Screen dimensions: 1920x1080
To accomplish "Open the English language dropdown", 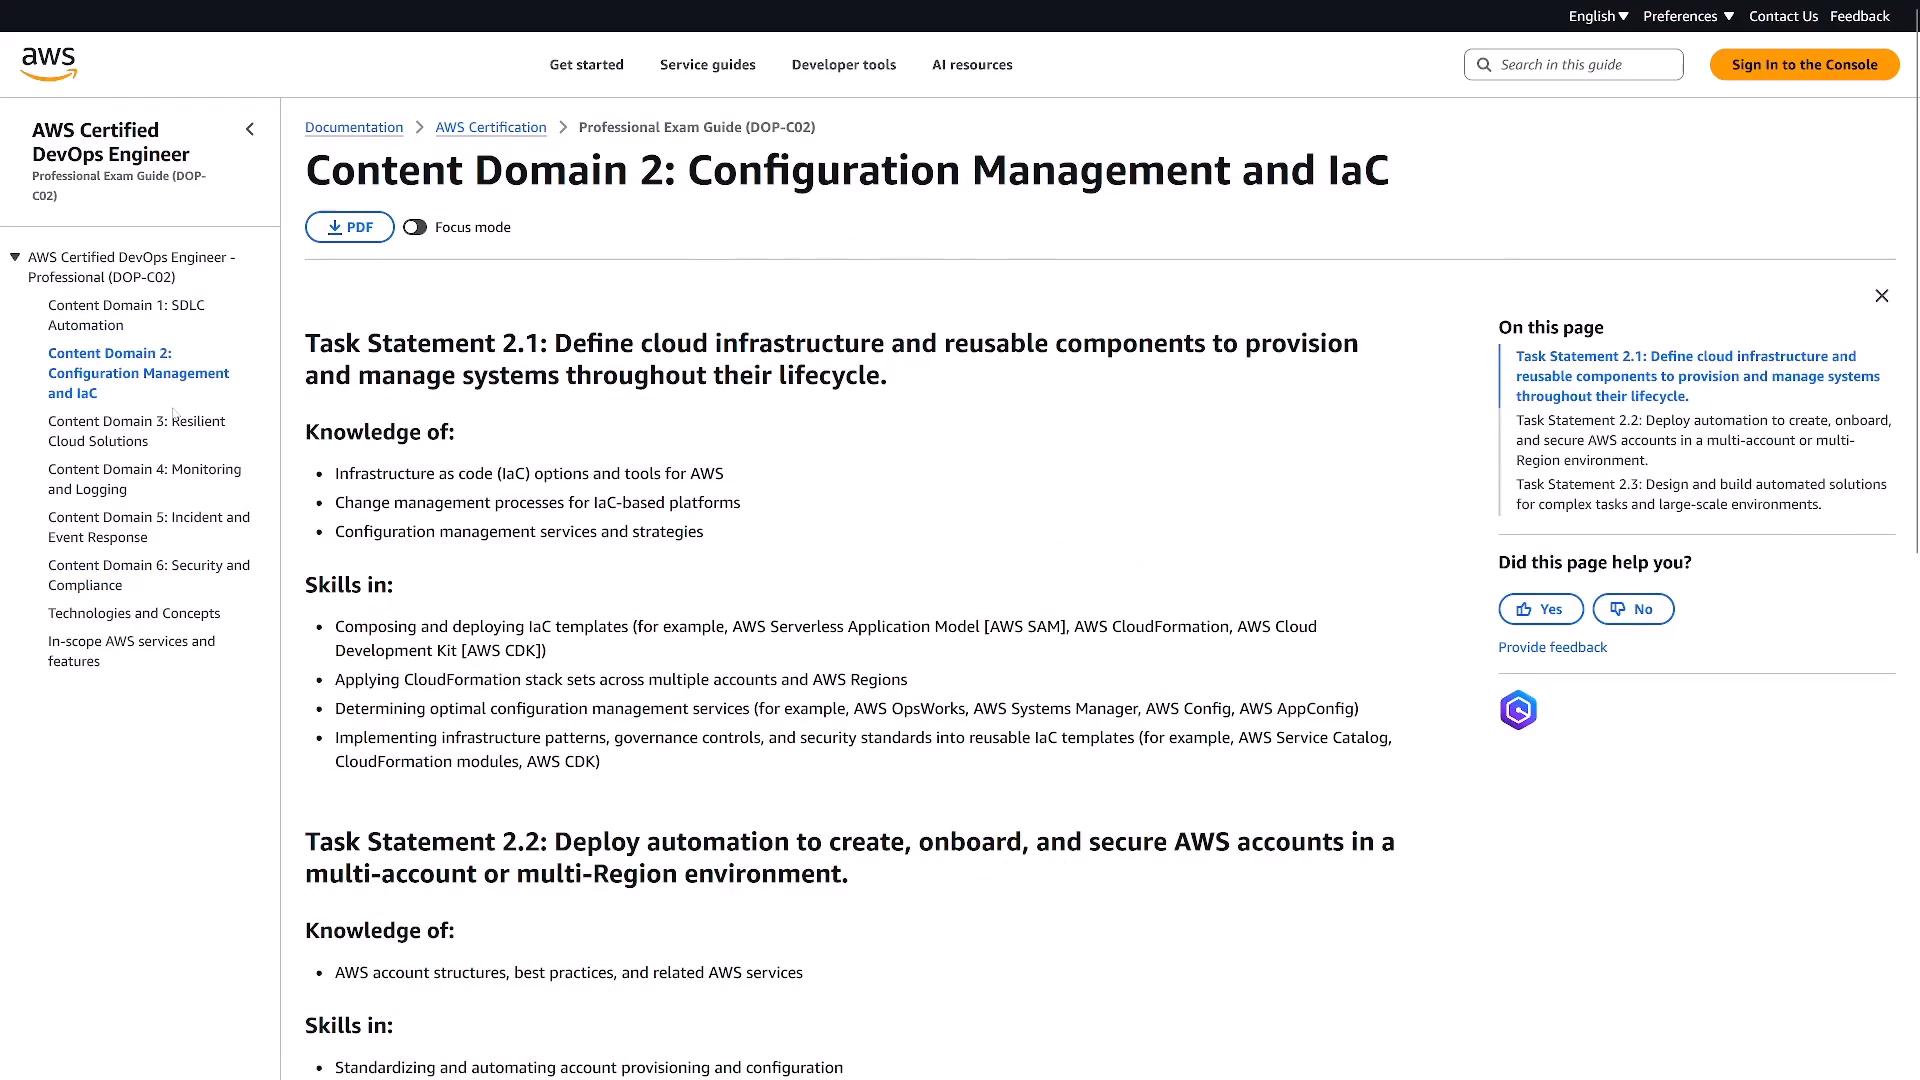I will [x=1598, y=16].
